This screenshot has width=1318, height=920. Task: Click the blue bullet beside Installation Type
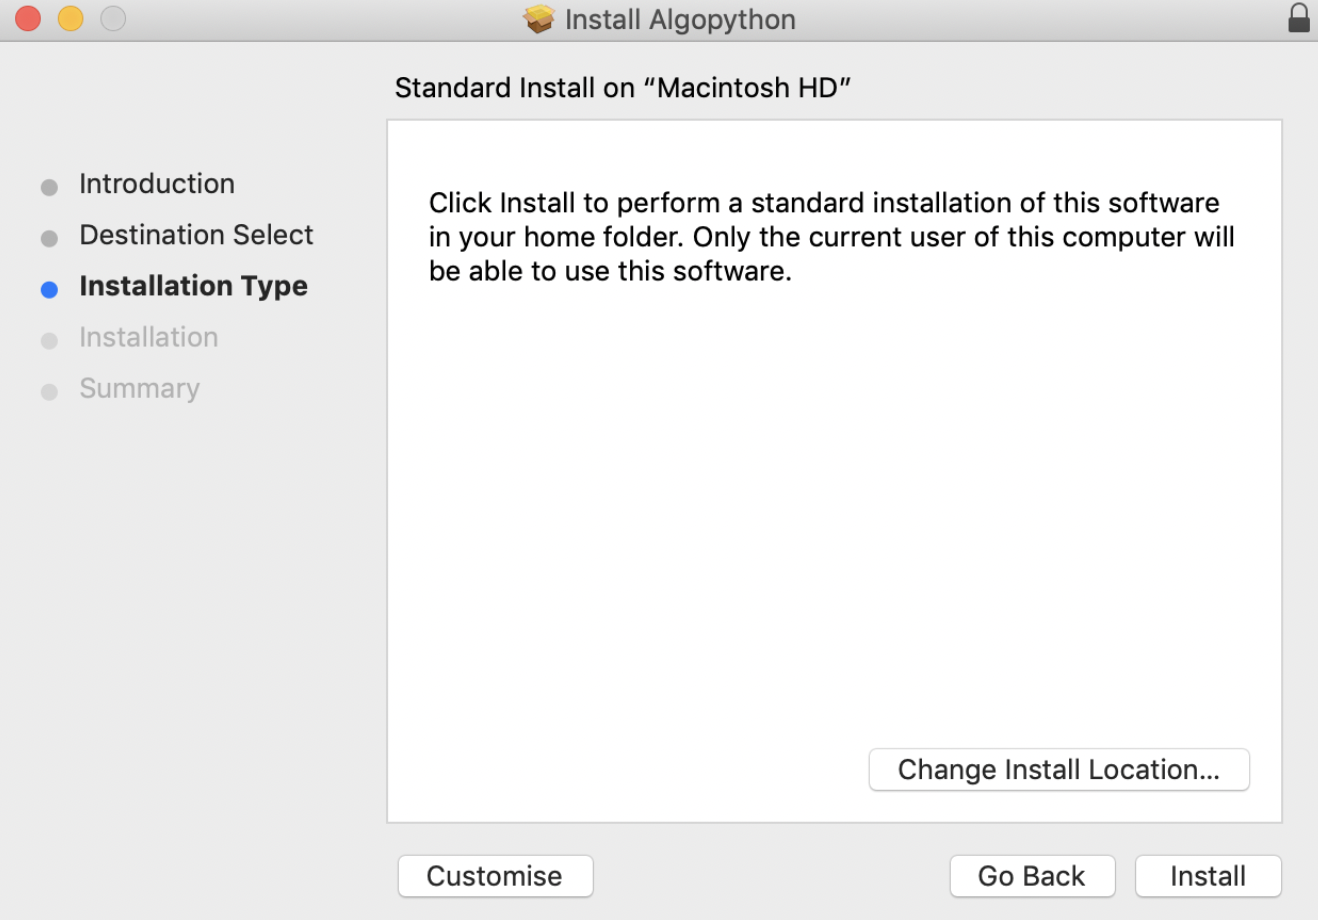pyautogui.click(x=49, y=290)
